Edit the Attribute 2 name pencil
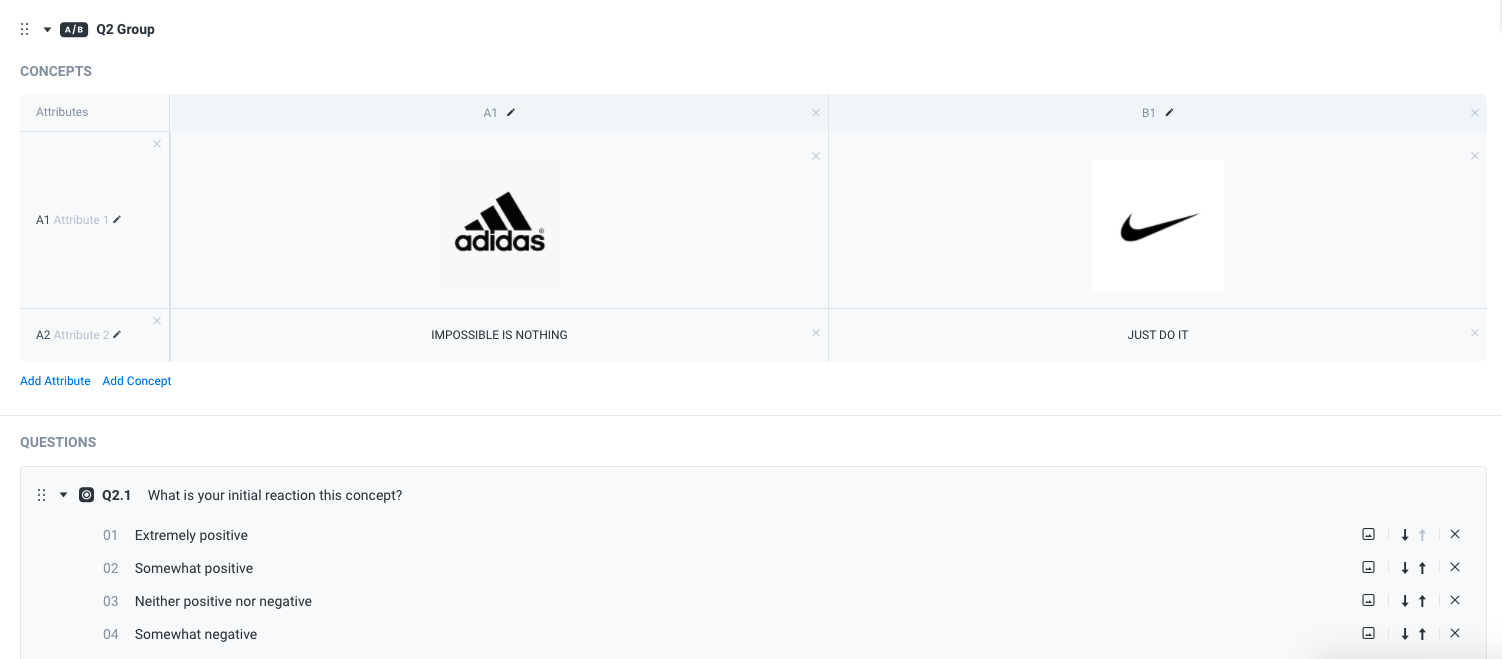1502x659 pixels. click(117, 334)
